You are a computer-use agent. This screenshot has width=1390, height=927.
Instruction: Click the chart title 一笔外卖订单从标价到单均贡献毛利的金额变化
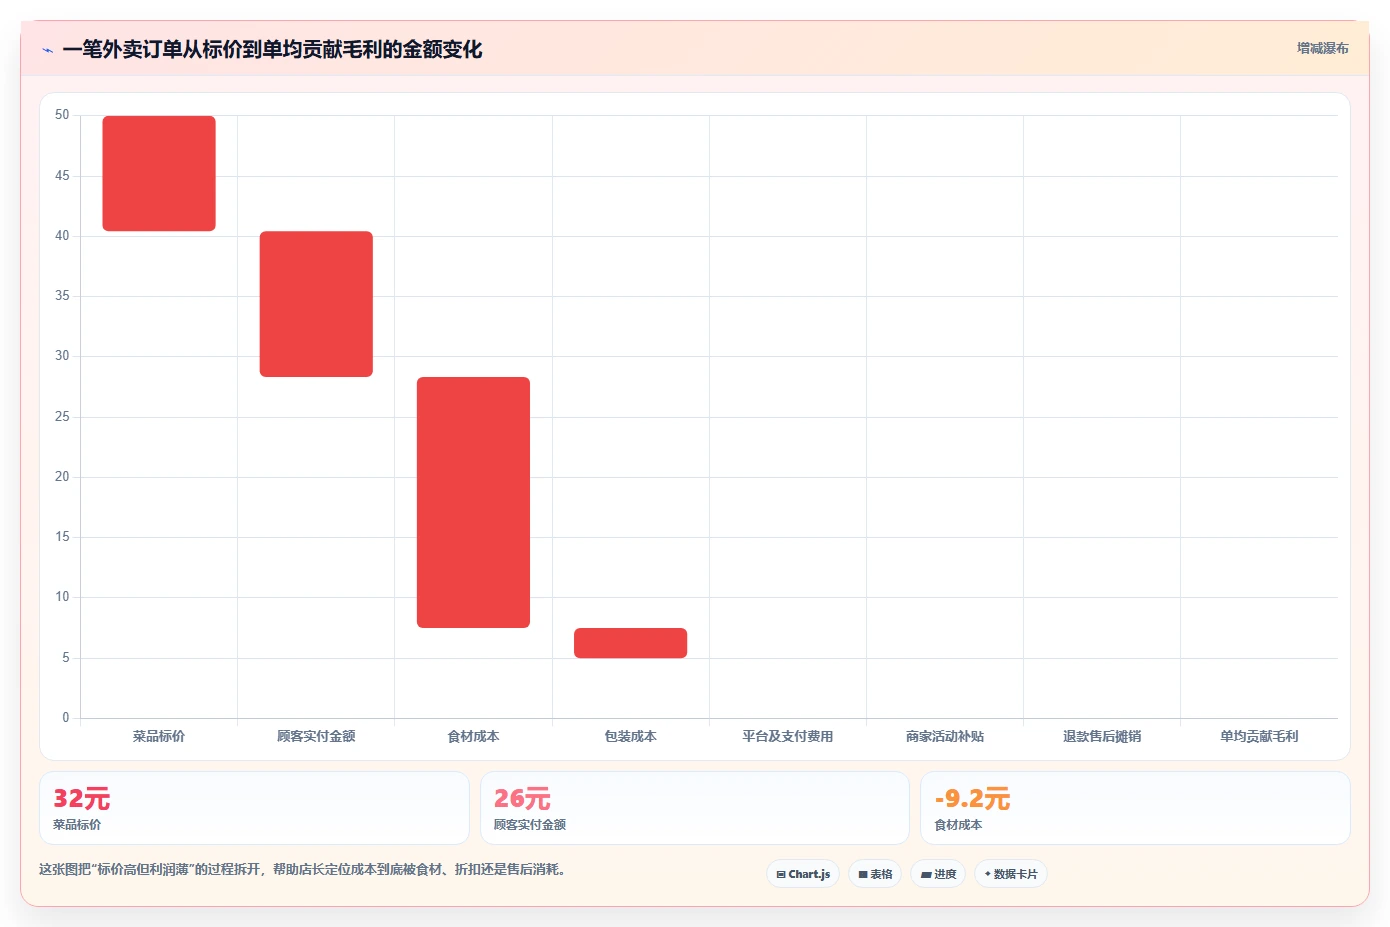tap(272, 49)
